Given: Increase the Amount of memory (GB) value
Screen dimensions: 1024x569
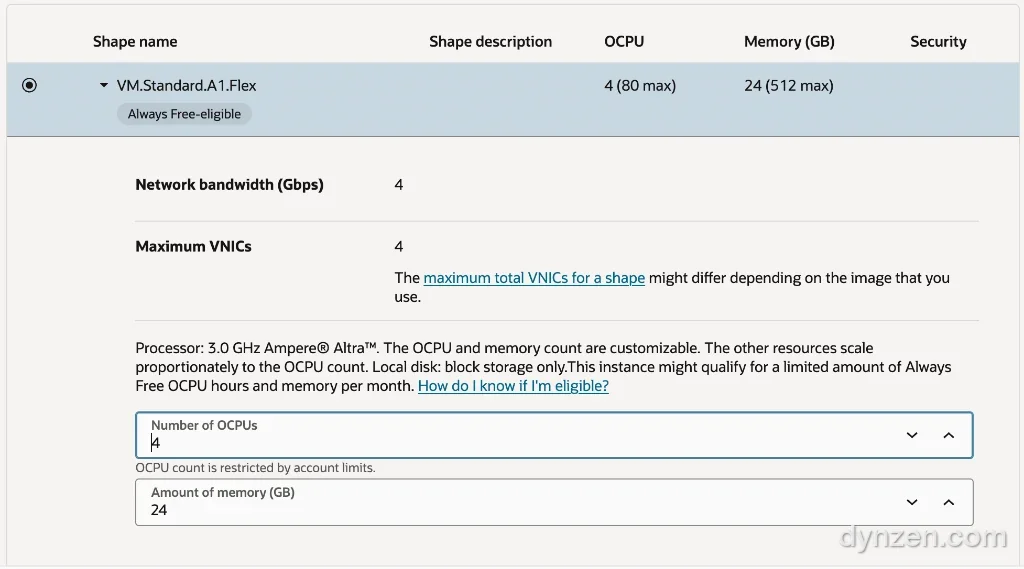Looking at the screenshot, I should pos(949,502).
